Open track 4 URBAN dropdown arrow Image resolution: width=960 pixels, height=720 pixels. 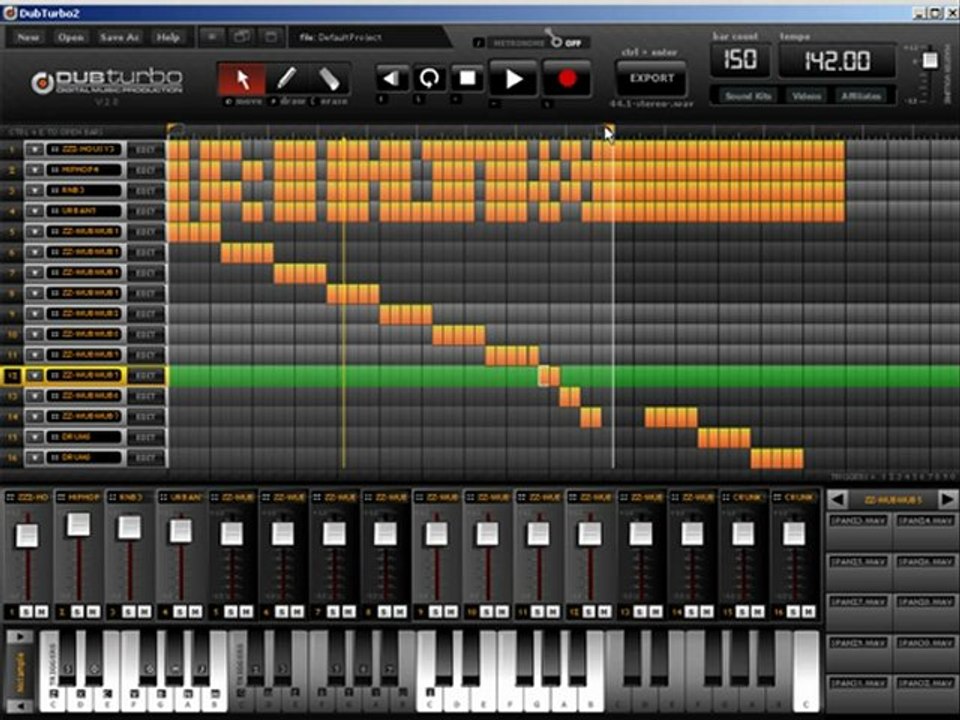(34, 211)
